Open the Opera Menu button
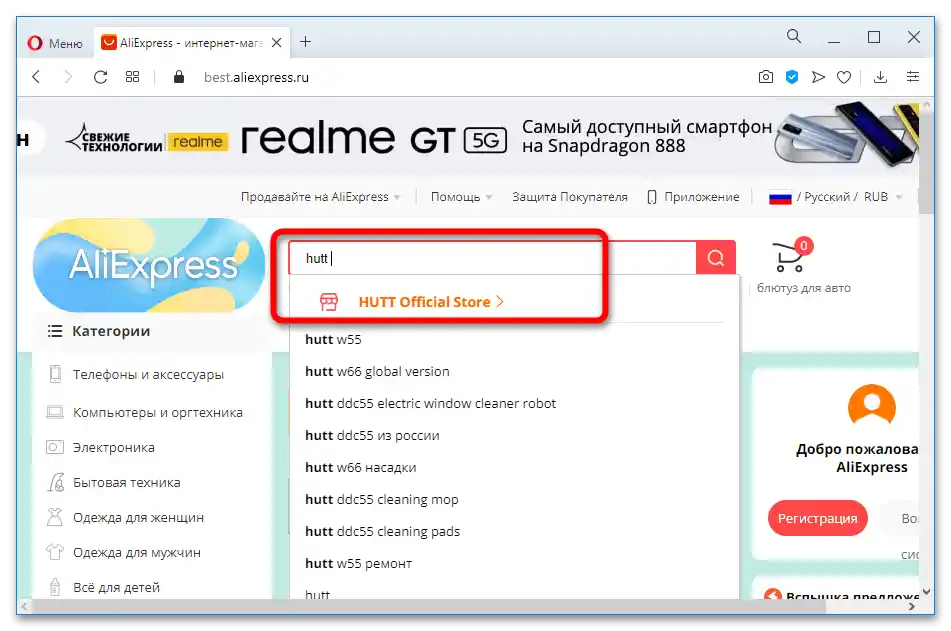The width and height of the screenshot is (951, 631). 55,43
